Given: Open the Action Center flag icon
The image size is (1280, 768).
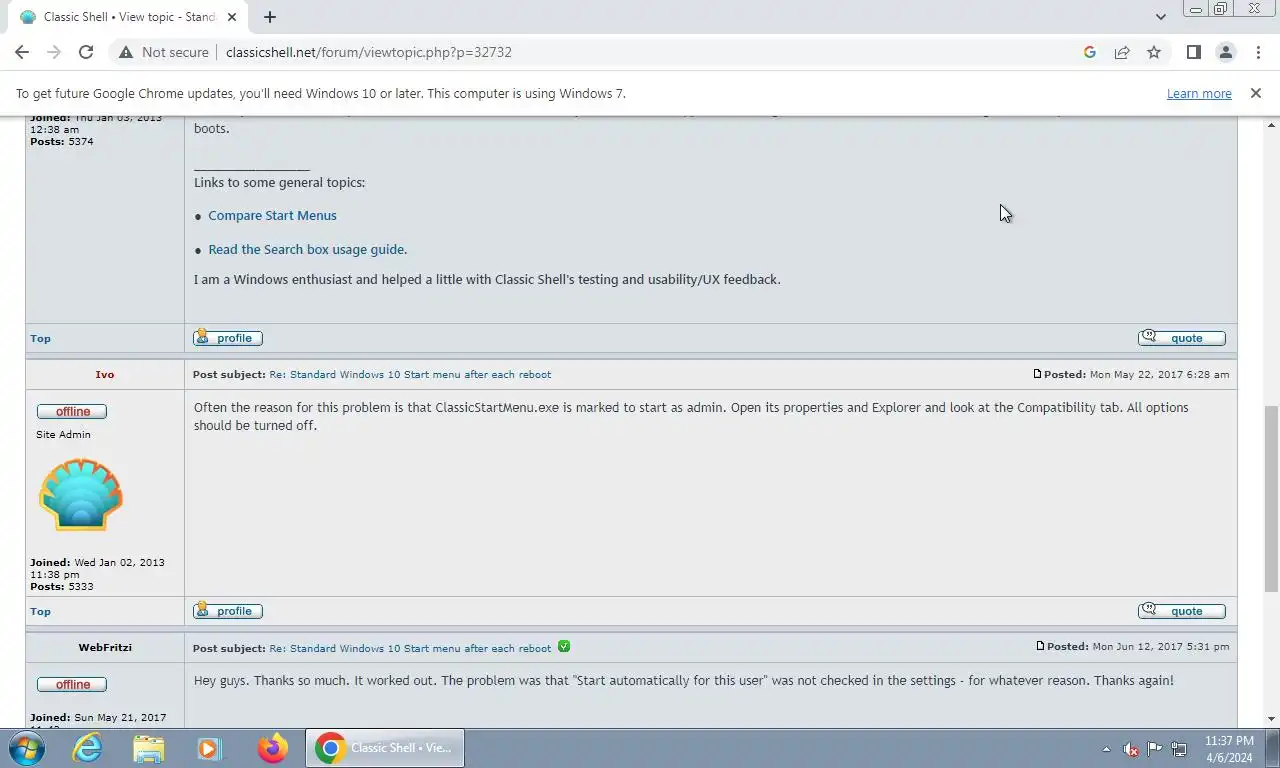Looking at the screenshot, I should click(1154, 749).
